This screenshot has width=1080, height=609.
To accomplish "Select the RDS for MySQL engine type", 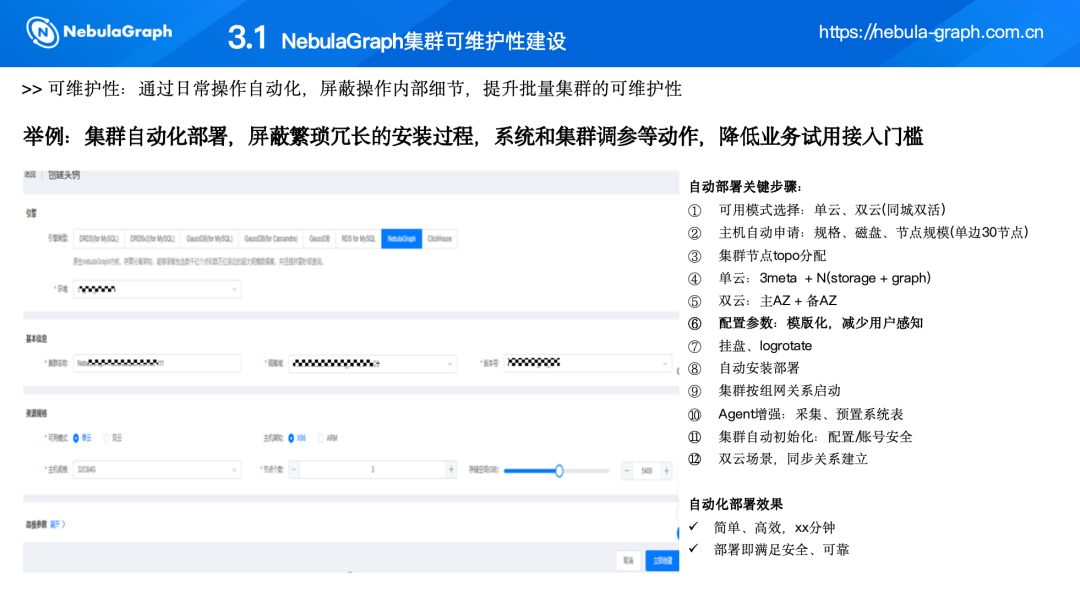I will click(358, 239).
